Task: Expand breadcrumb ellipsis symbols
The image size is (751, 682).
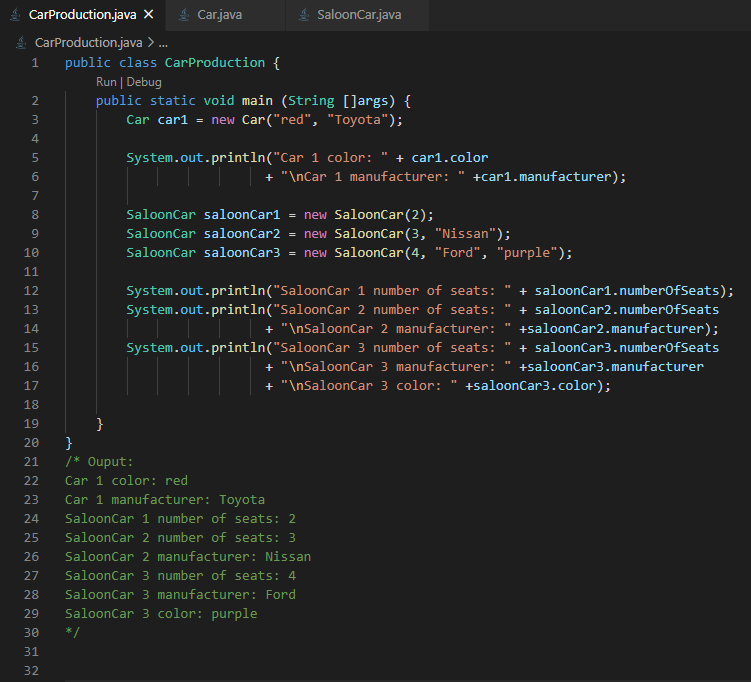Action: pos(163,43)
